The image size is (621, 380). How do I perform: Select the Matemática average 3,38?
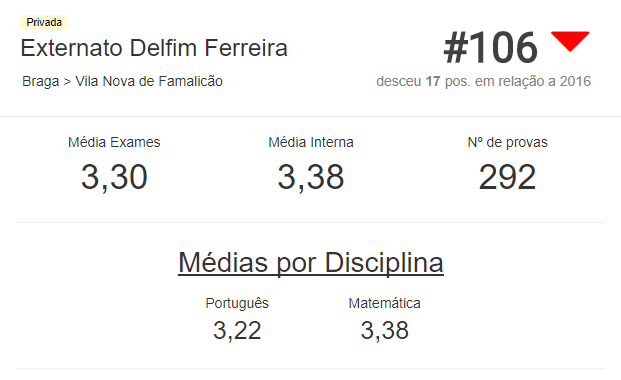coord(385,330)
